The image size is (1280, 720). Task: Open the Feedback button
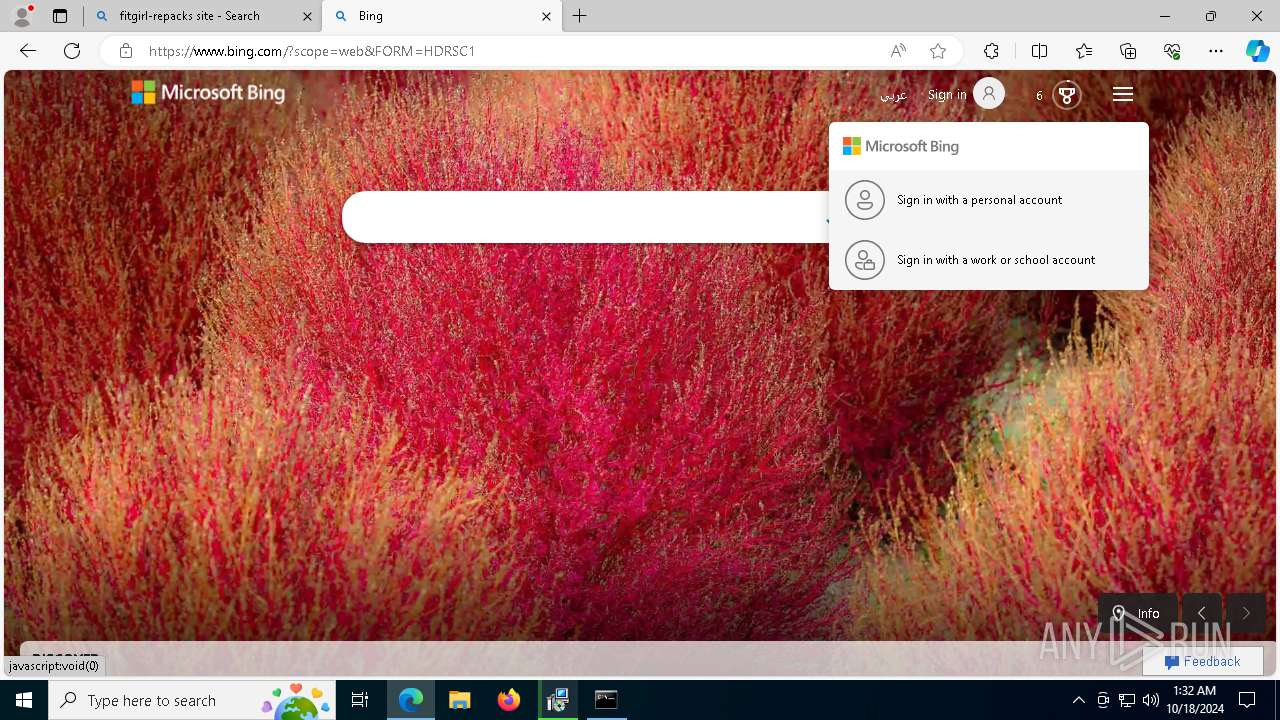[x=1203, y=661]
